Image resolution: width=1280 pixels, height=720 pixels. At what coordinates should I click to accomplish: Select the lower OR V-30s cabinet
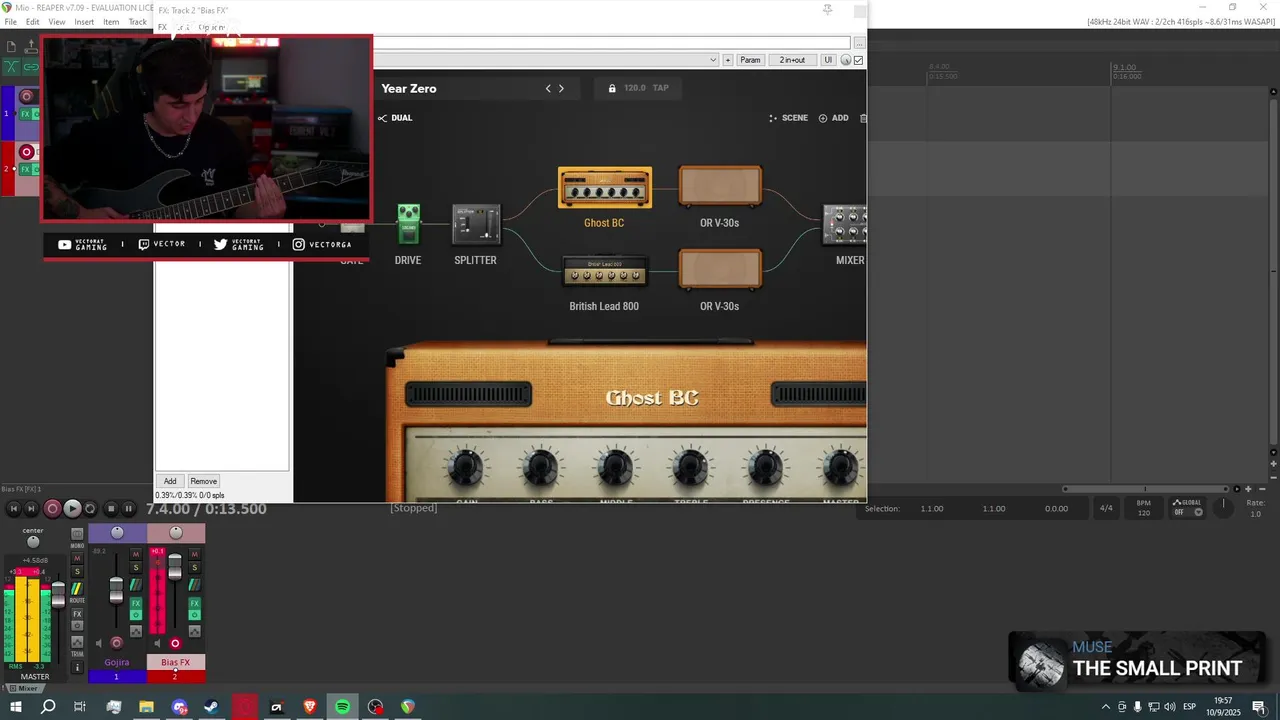[720, 270]
